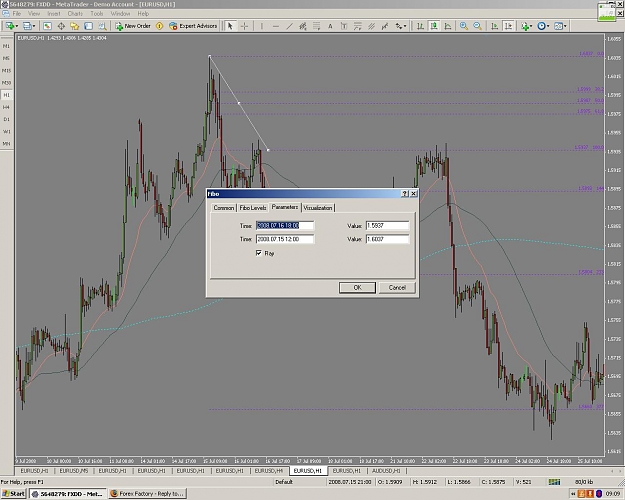Screen dimensions: 625x500
Task: Open the Insert menu
Action: [x=54, y=14]
